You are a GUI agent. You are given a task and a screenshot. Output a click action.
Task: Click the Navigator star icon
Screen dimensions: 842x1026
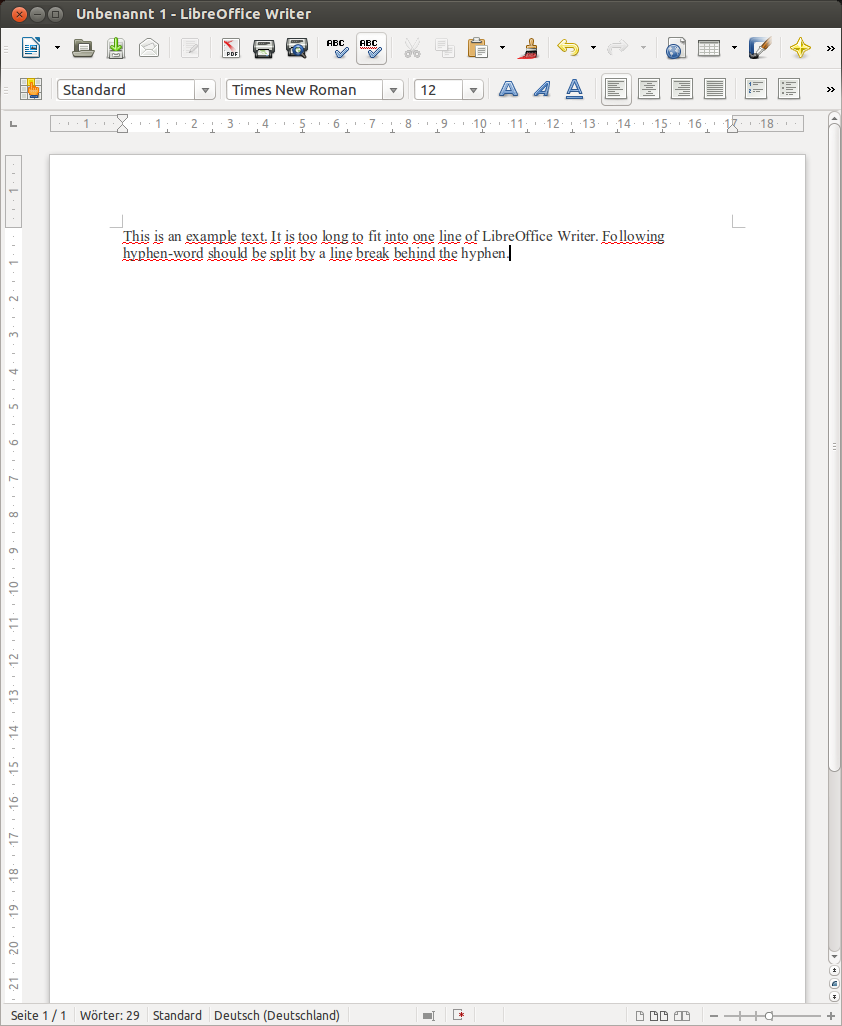(799, 48)
